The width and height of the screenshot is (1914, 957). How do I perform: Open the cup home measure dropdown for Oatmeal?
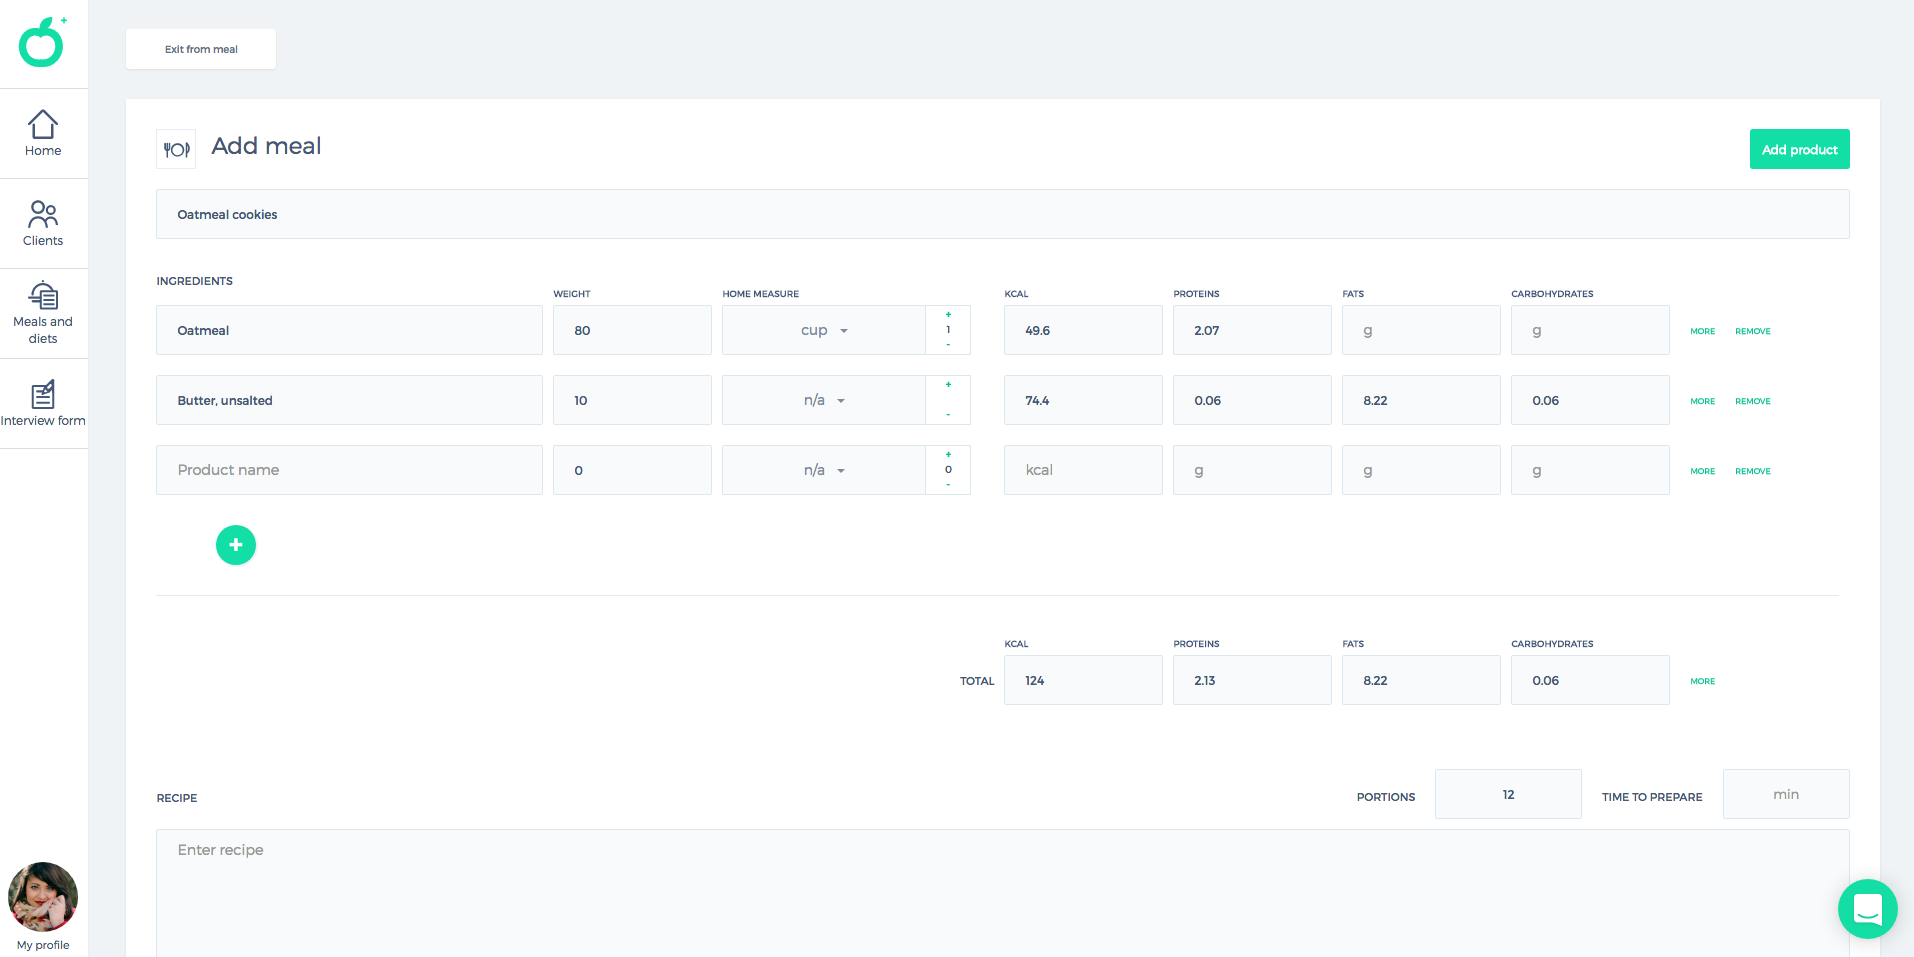pyautogui.click(x=824, y=330)
